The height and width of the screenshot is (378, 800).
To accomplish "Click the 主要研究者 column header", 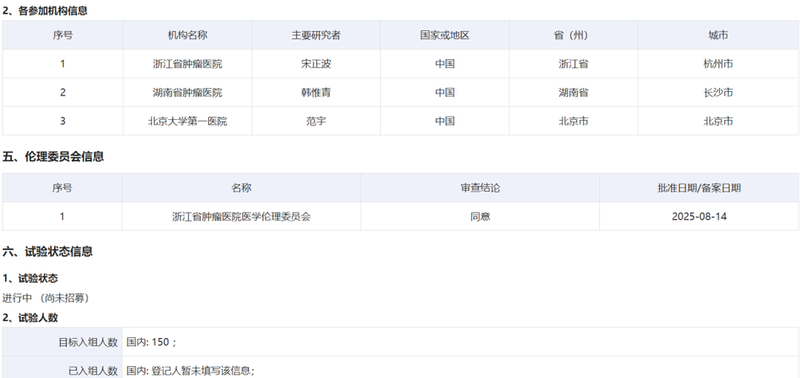I will click(x=316, y=35).
